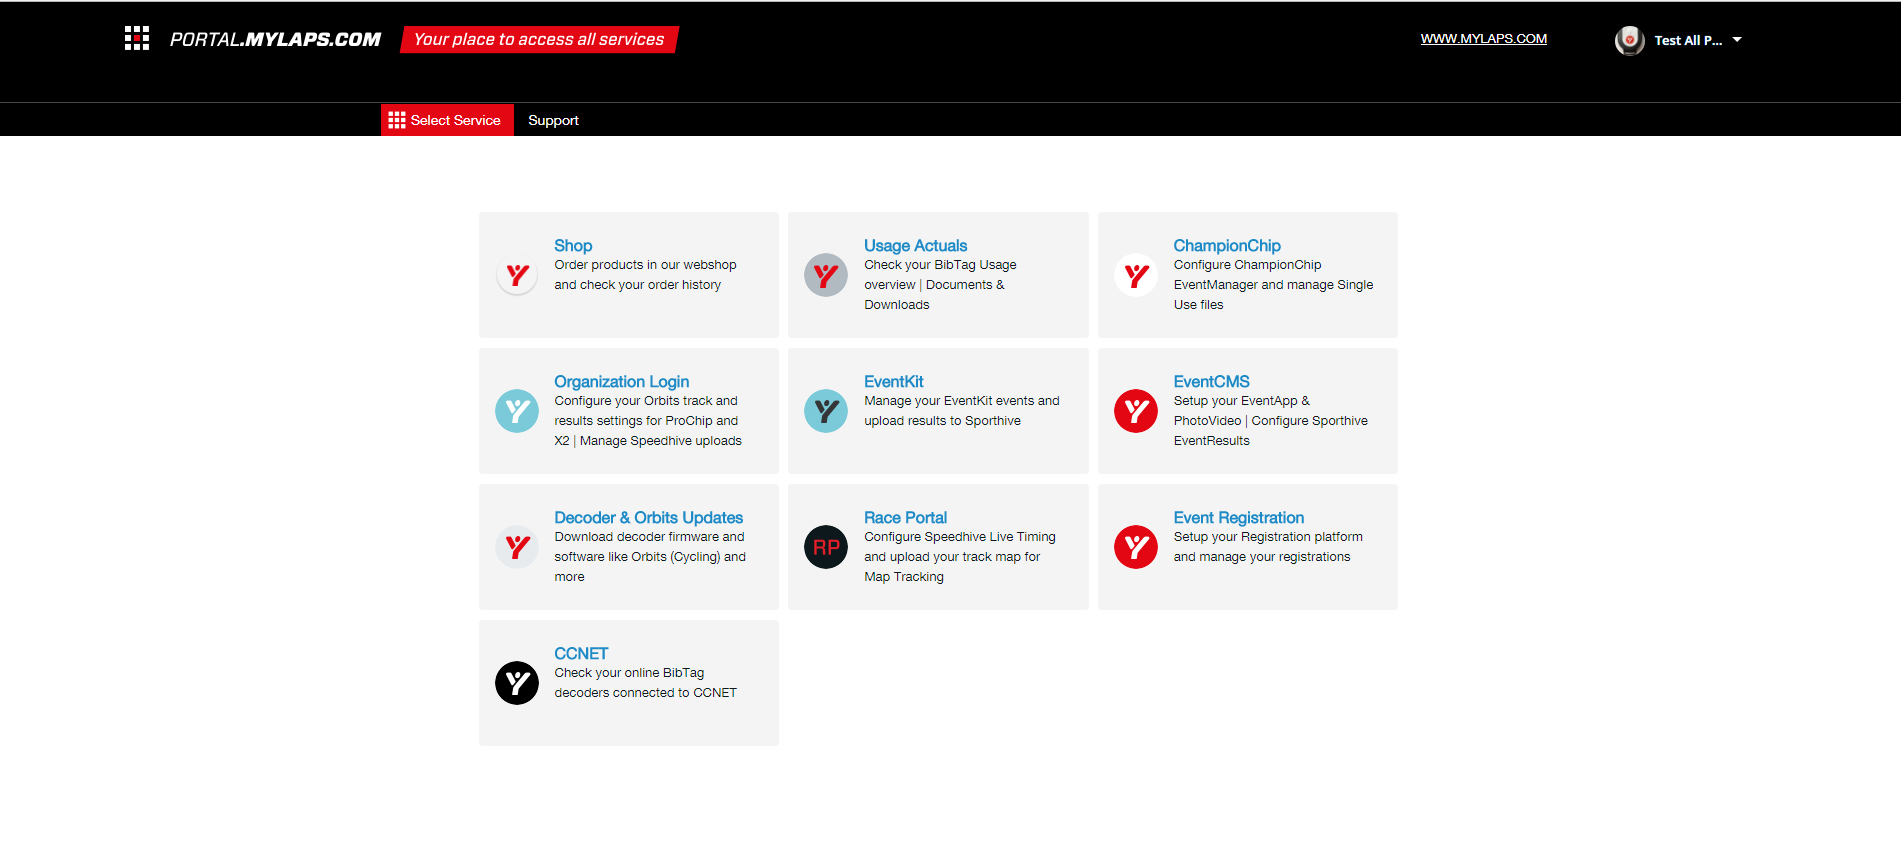This screenshot has height=852, width=1901.
Task: Open the Event Registration title link
Action: 1238,517
